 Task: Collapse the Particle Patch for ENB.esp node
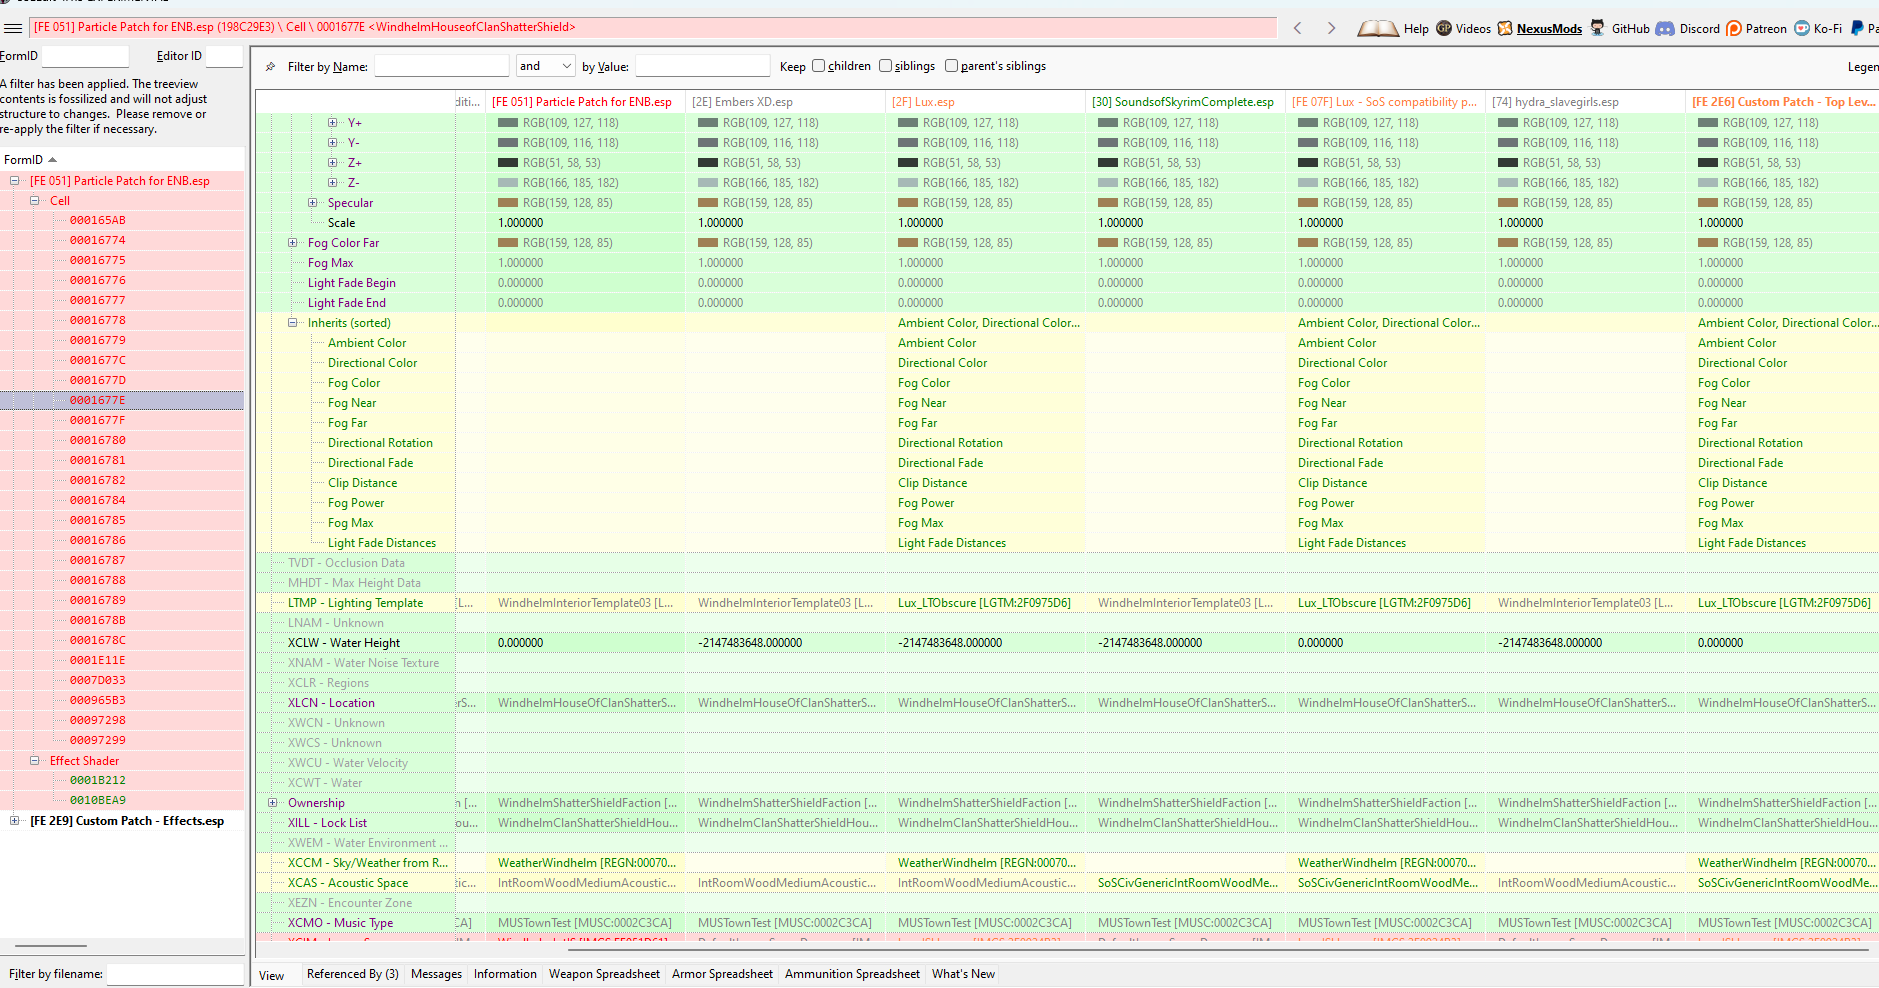15,181
